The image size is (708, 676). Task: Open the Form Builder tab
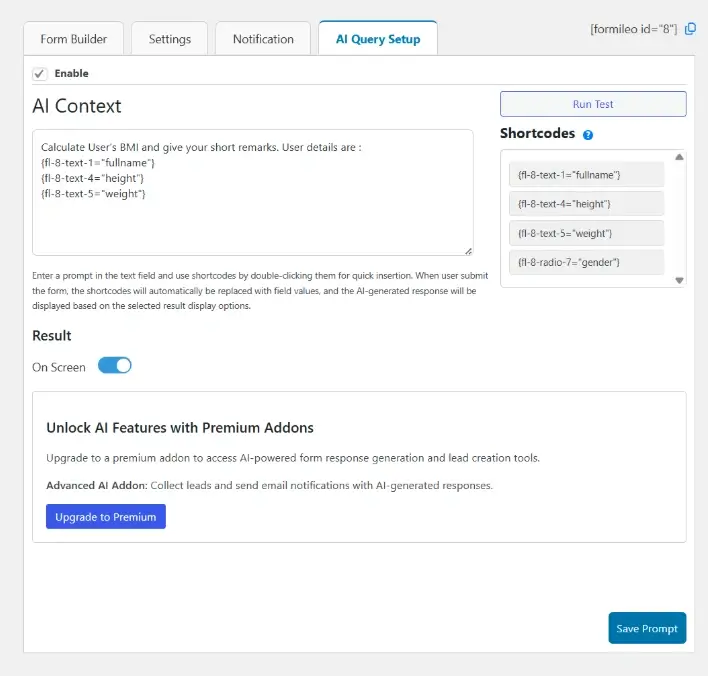pos(74,39)
